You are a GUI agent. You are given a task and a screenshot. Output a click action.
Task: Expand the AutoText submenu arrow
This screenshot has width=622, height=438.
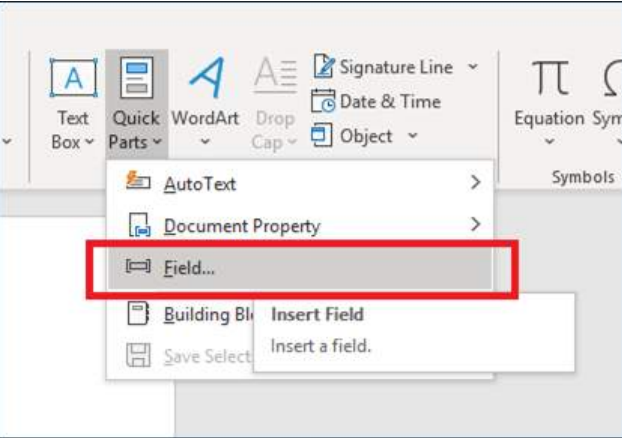[x=475, y=184]
